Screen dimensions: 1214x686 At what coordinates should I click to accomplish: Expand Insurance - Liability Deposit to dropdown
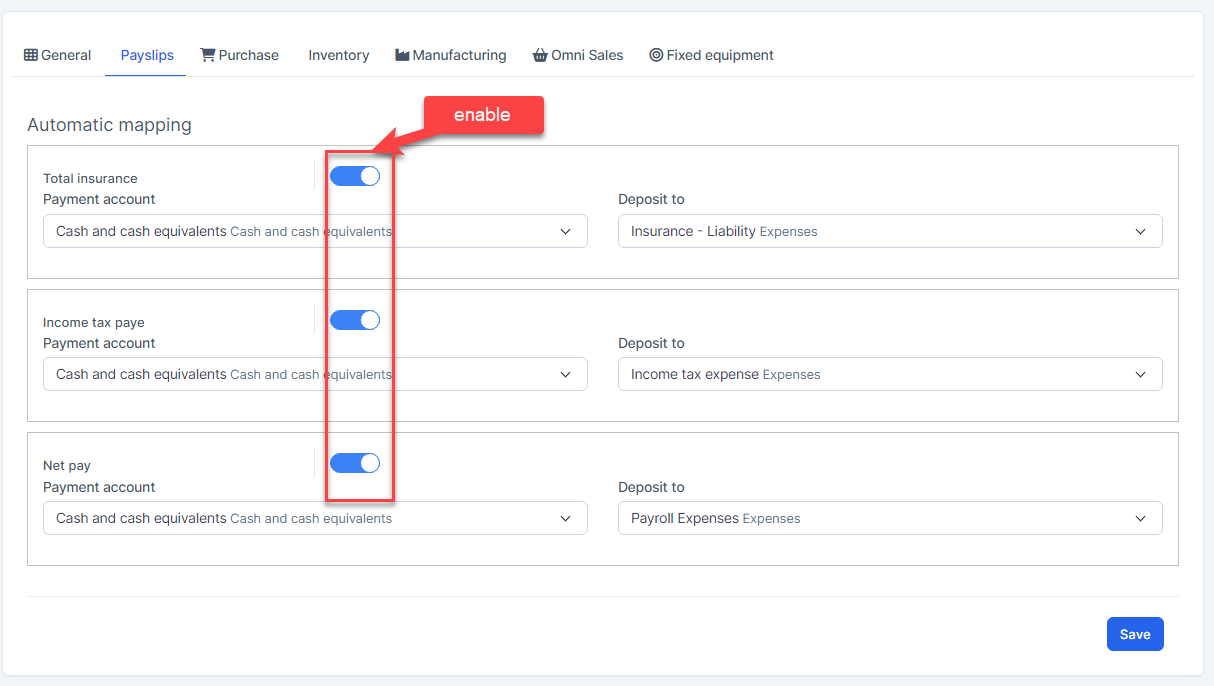(889, 231)
